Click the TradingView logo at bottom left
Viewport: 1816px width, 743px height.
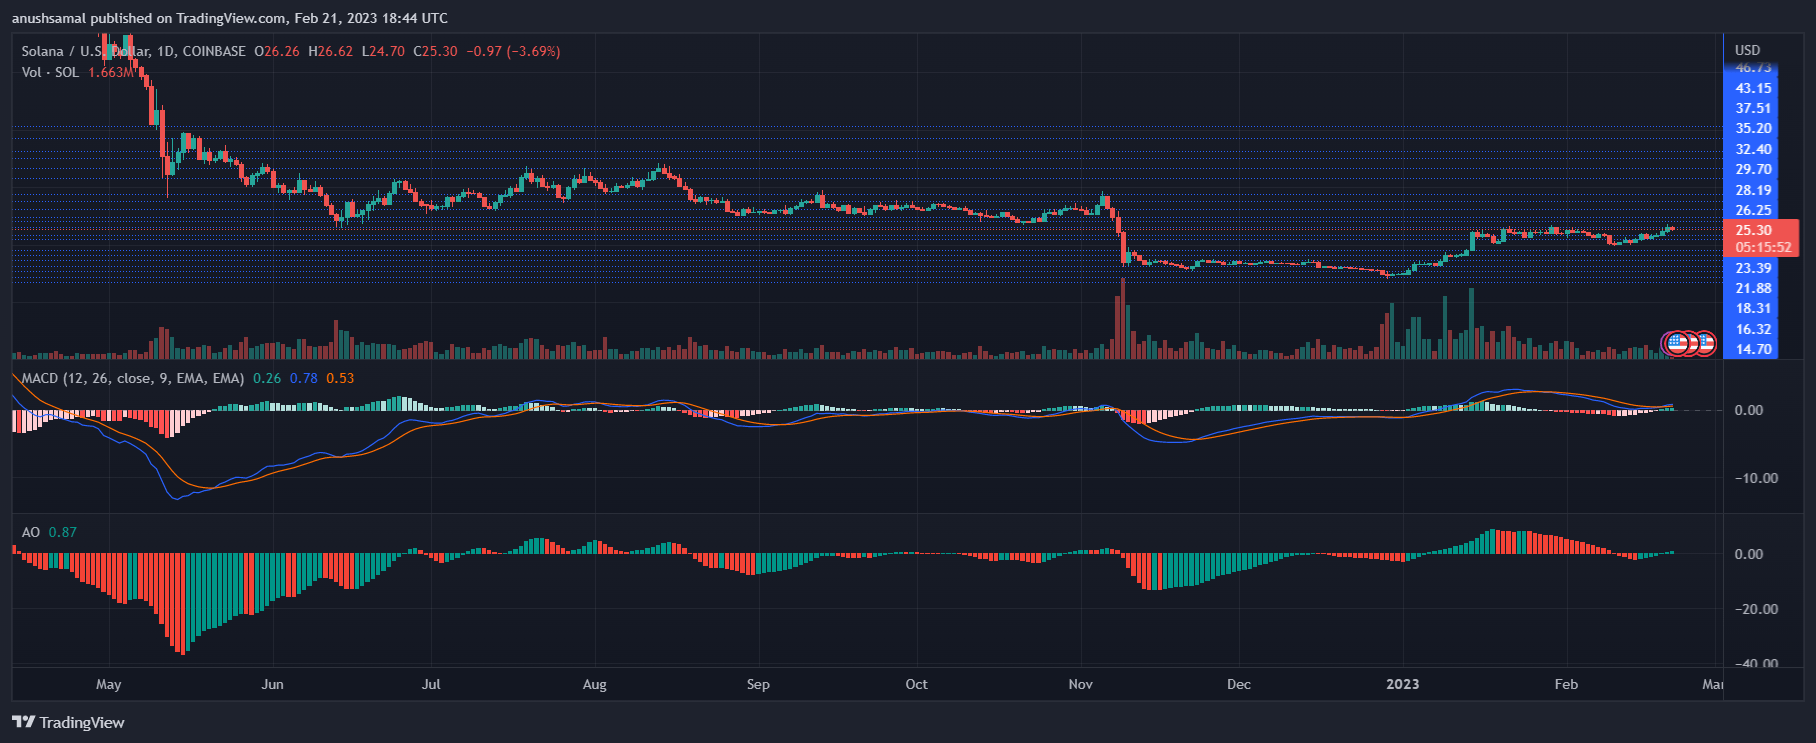(x=68, y=722)
